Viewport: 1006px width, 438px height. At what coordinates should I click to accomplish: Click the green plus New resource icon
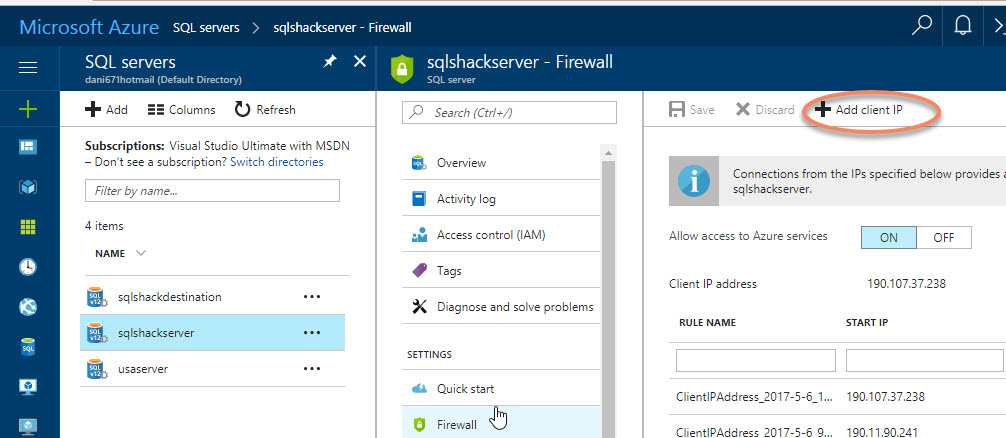tap(28, 108)
